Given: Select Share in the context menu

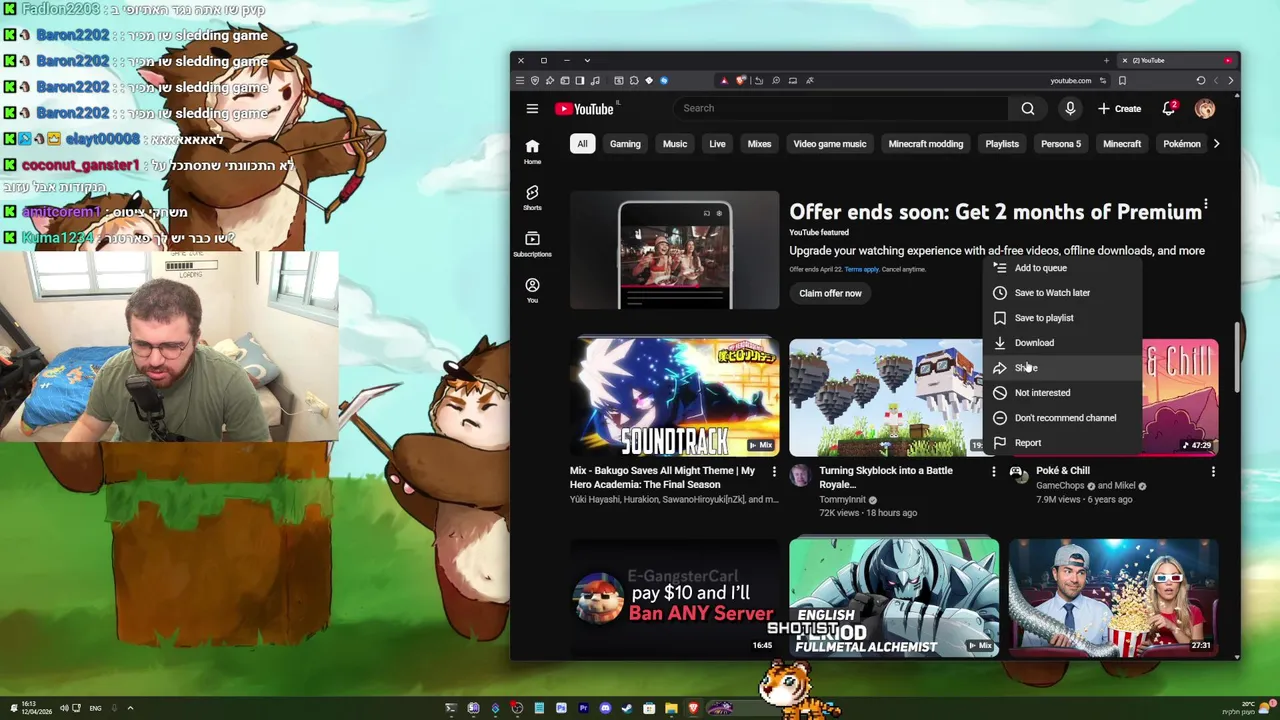Looking at the screenshot, I should 1062,368.
